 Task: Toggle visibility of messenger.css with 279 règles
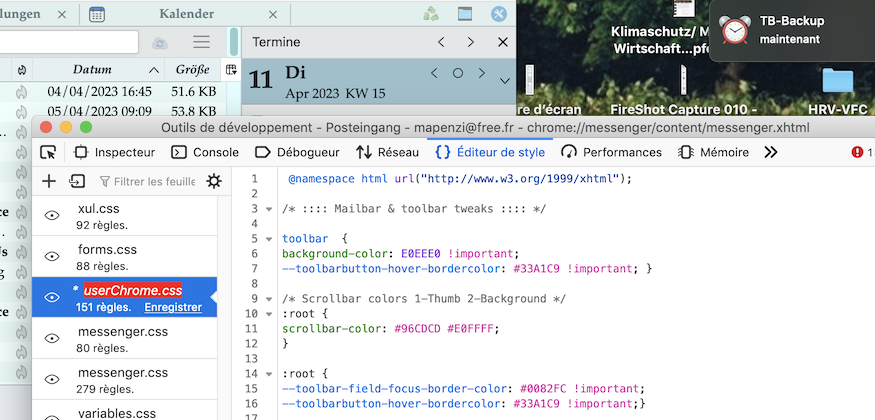coord(52,379)
